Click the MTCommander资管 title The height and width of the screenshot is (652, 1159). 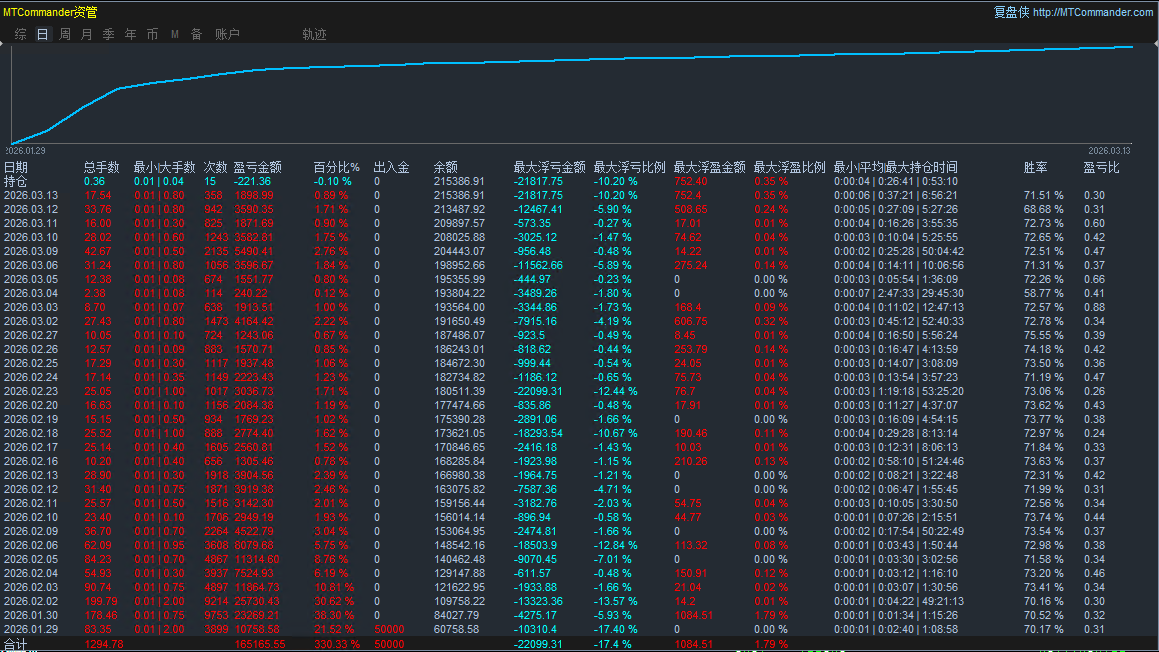[x=50, y=12]
